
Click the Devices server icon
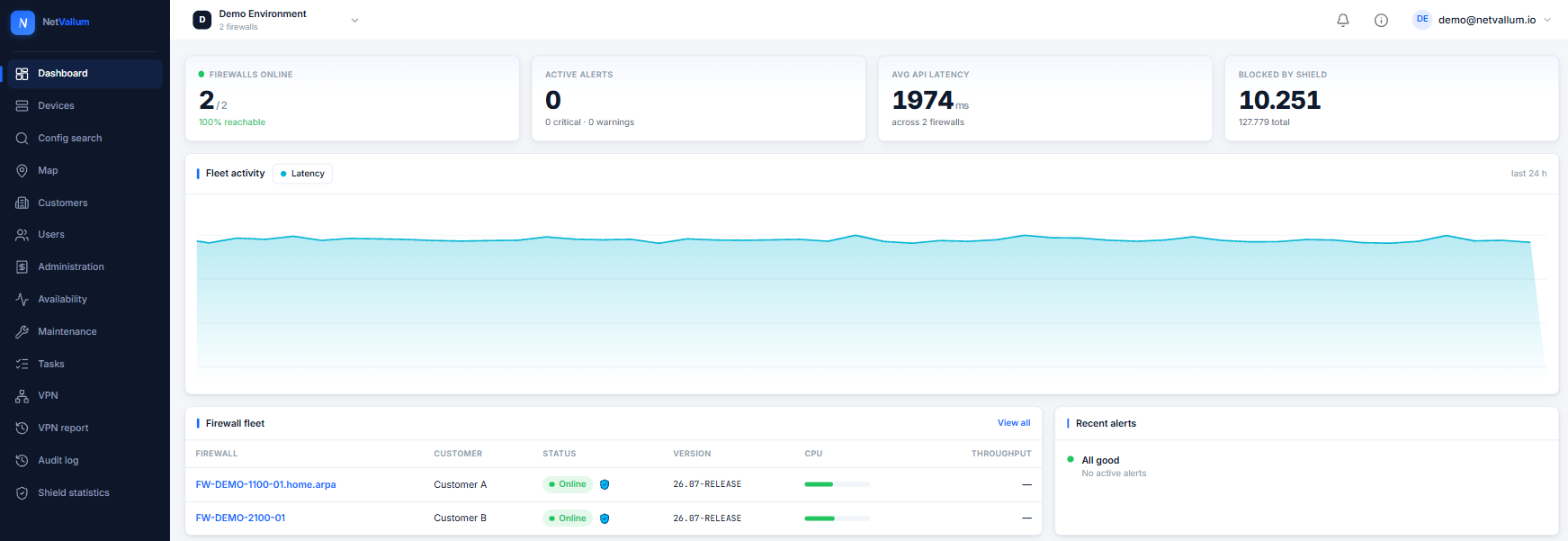coord(22,106)
